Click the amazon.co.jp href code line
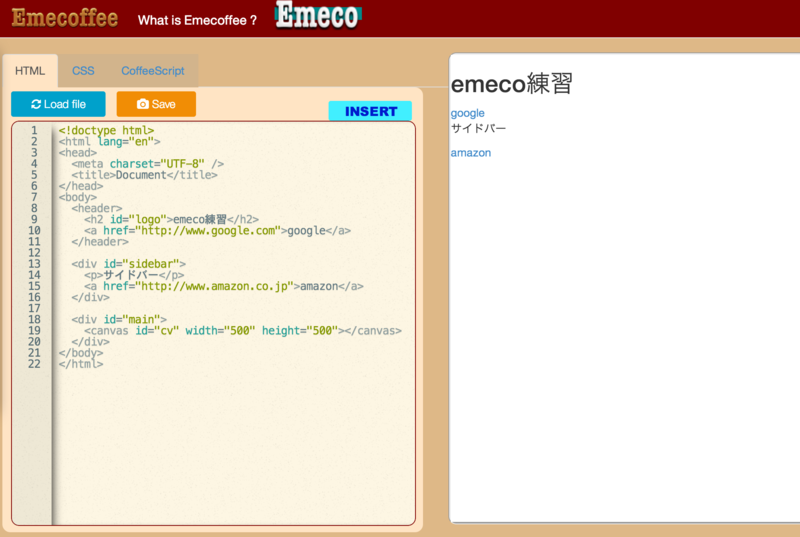Screen dimensions: 800x537 tap(224, 286)
